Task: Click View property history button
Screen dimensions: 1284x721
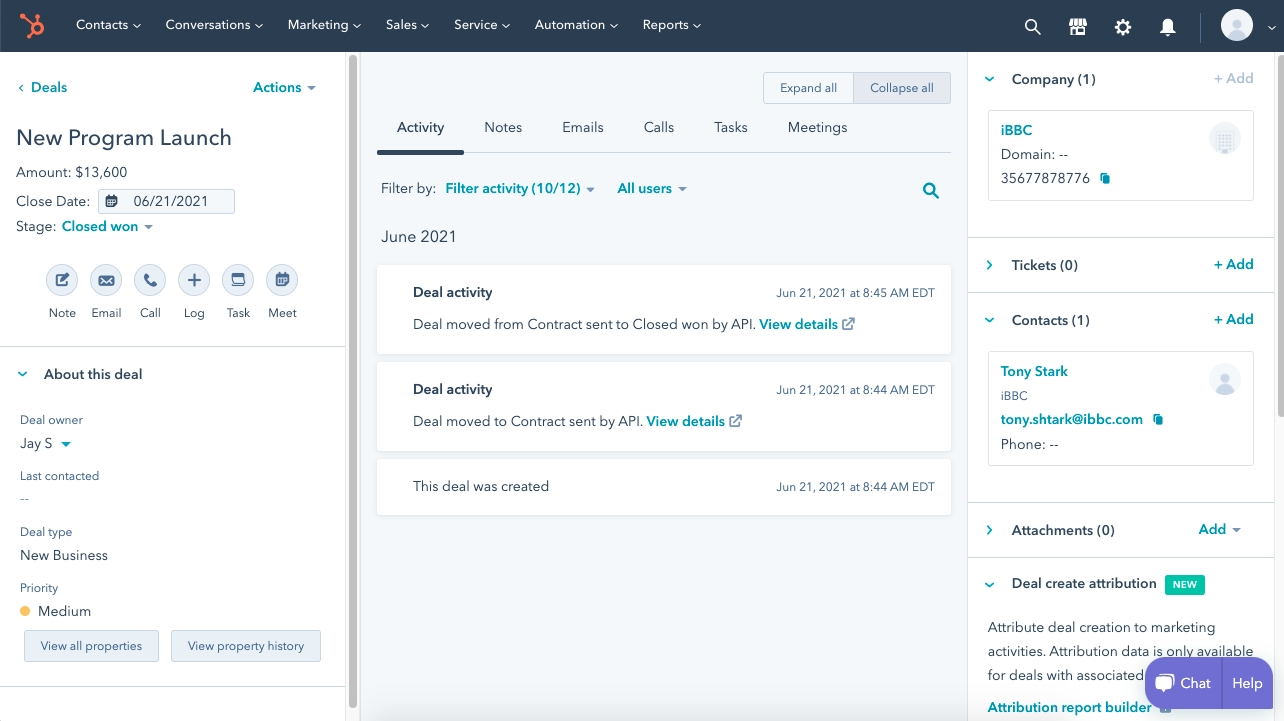Action: [246, 646]
